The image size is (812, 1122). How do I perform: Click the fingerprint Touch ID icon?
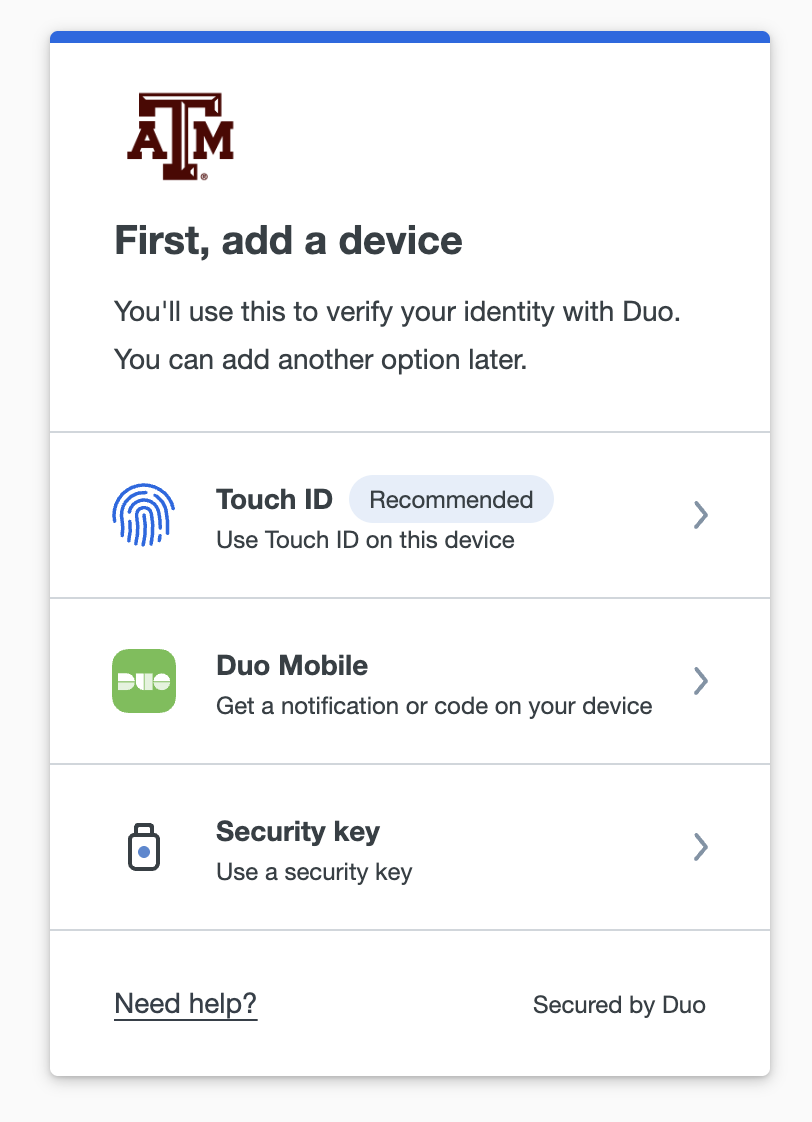(143, 514)
